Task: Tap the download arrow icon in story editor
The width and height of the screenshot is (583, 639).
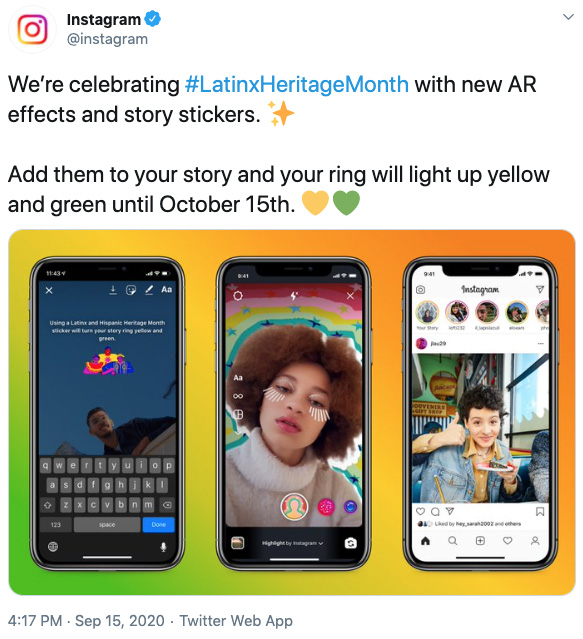Action: [113, 289]
